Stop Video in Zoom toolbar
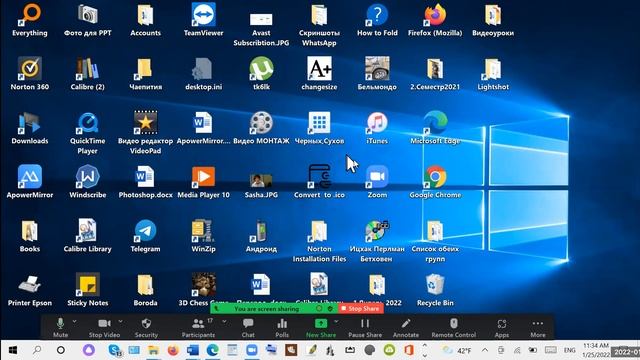Viewport: 640px width, 360px height. point(104,327)
